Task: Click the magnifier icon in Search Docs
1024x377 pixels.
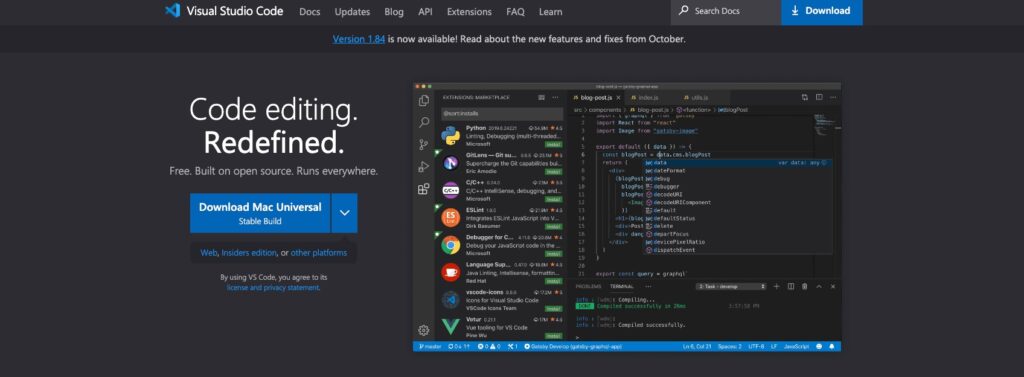Action: pos(683,10)
